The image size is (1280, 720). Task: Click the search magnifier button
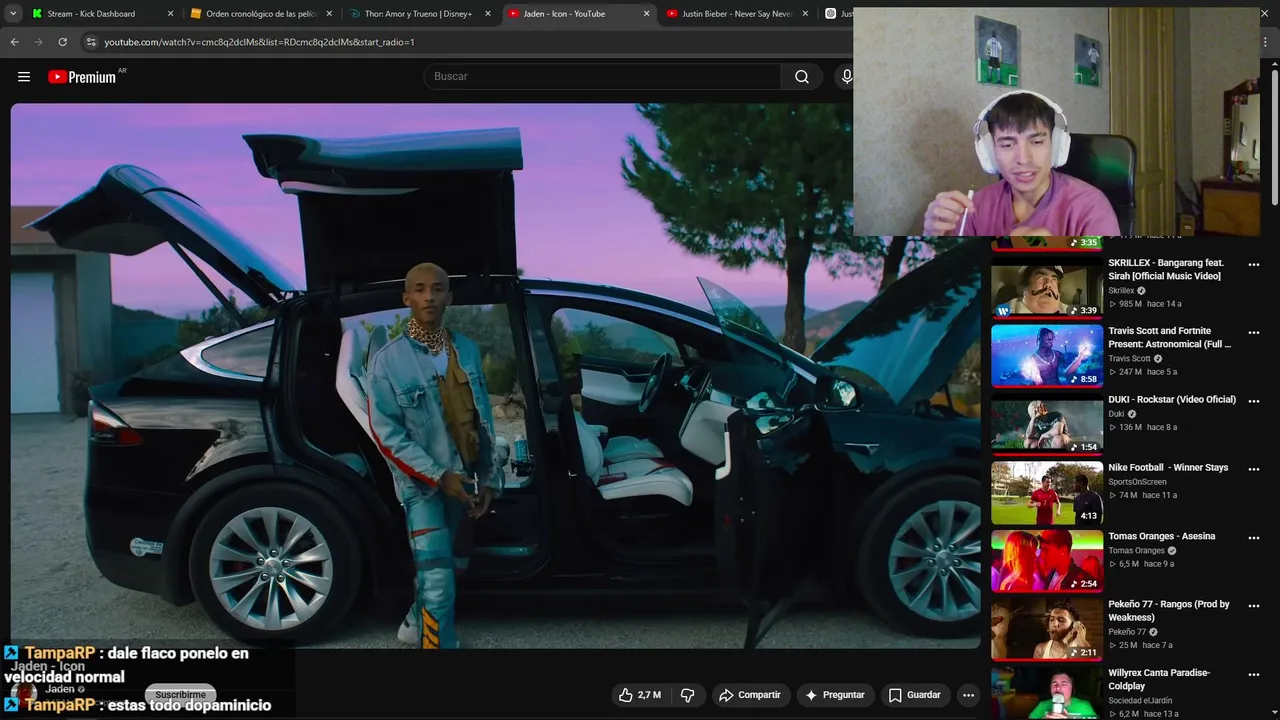coord(802,77)
